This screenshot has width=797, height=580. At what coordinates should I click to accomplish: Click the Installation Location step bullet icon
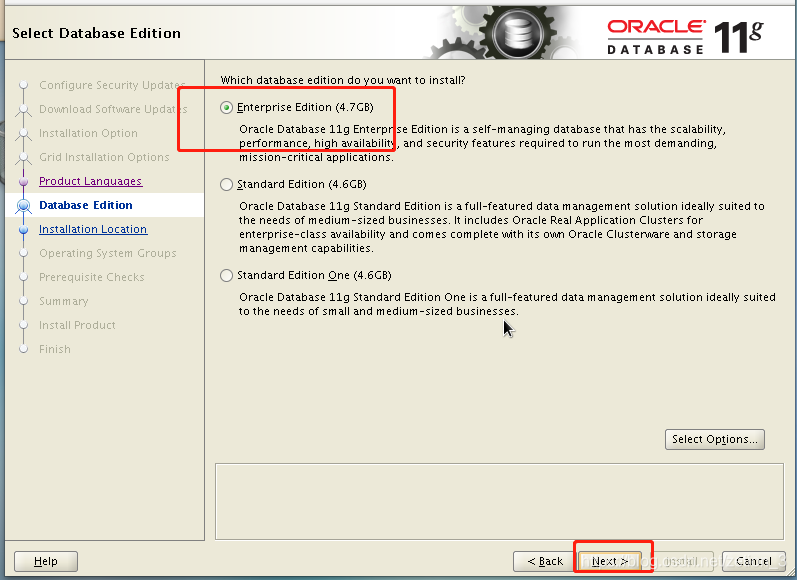[x=23, y=230]
